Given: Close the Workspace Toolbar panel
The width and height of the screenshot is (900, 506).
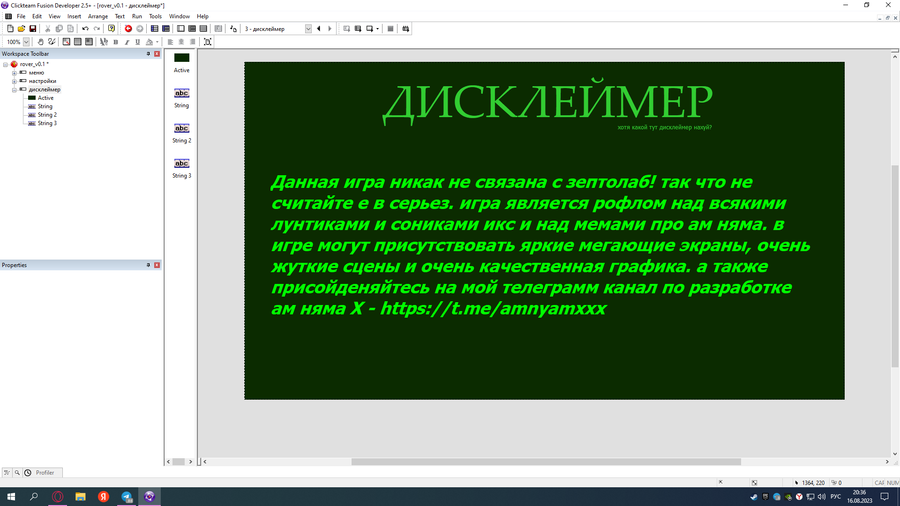Looking at the screenshot, I should click(157, 54).
